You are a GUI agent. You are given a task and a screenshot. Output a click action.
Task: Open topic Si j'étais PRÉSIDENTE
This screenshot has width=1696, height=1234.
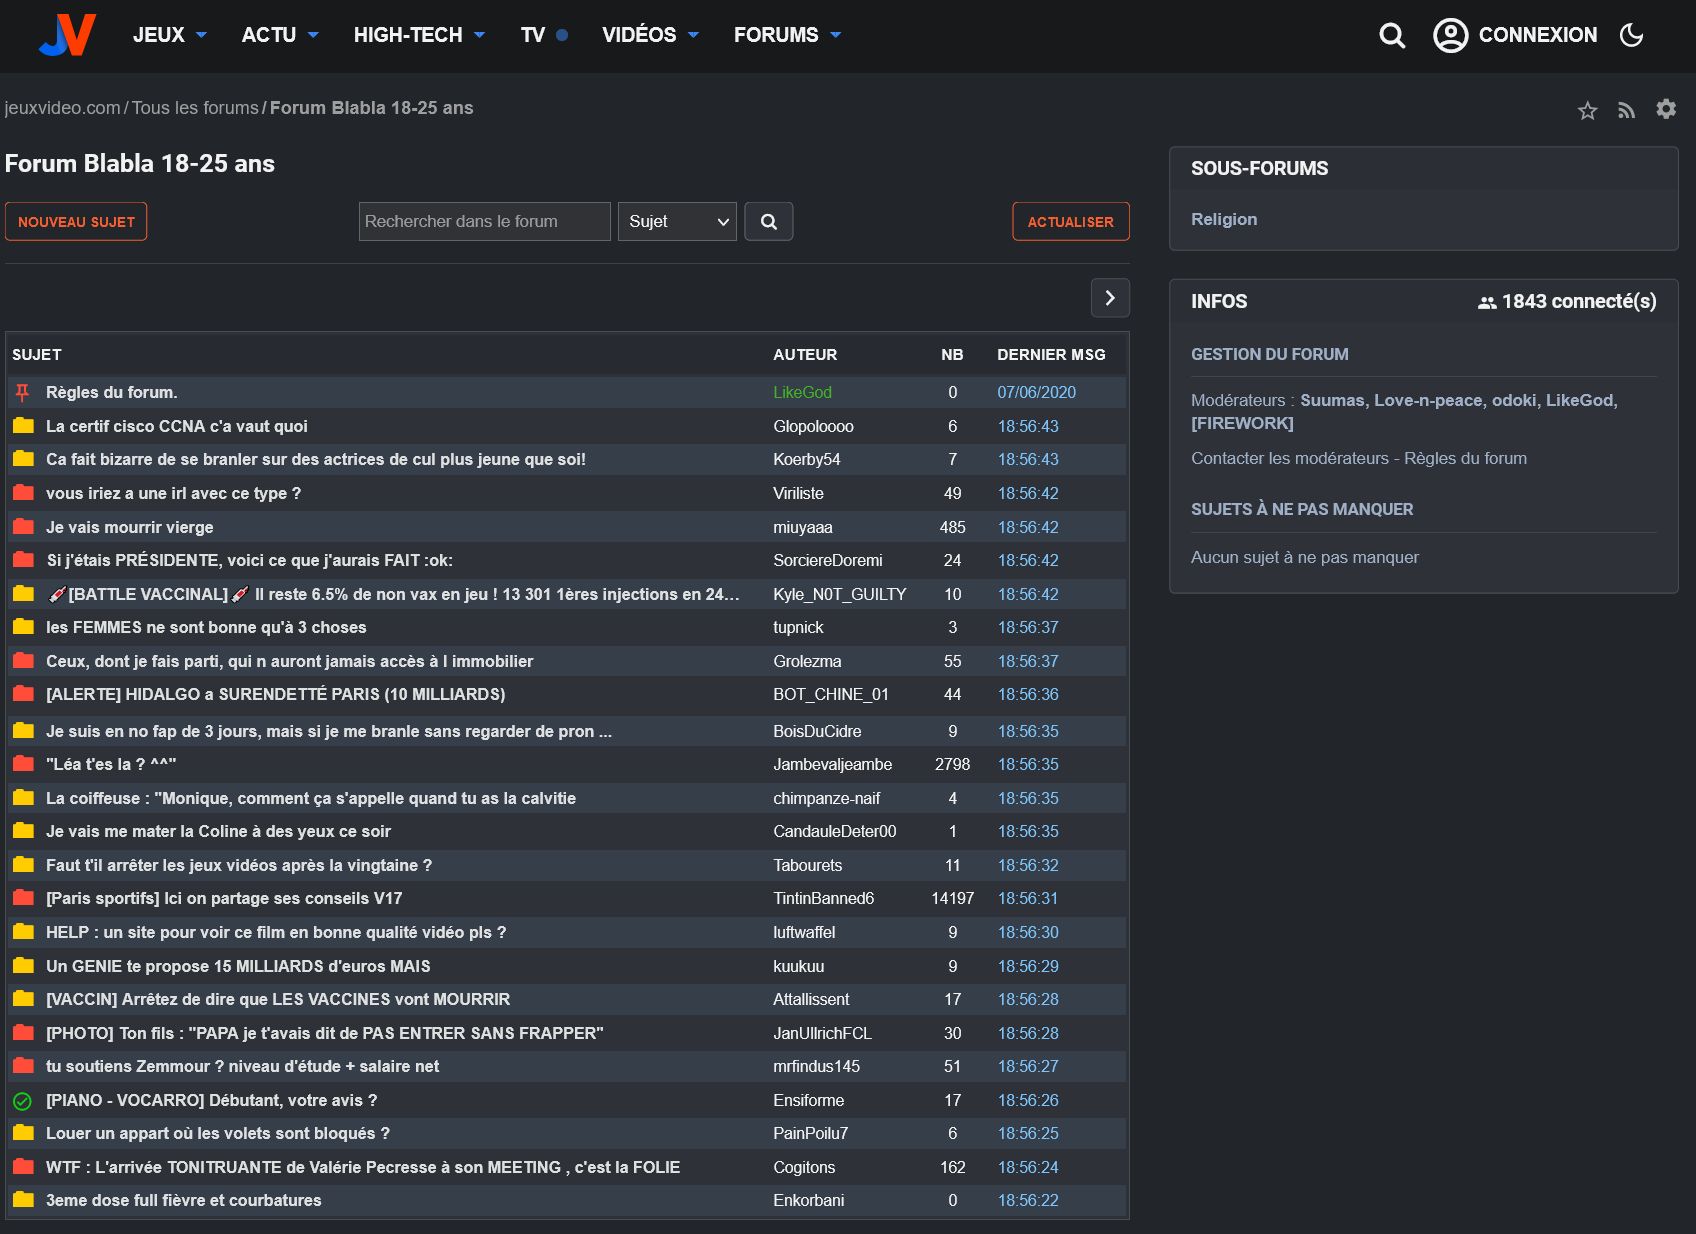point(250,560)
